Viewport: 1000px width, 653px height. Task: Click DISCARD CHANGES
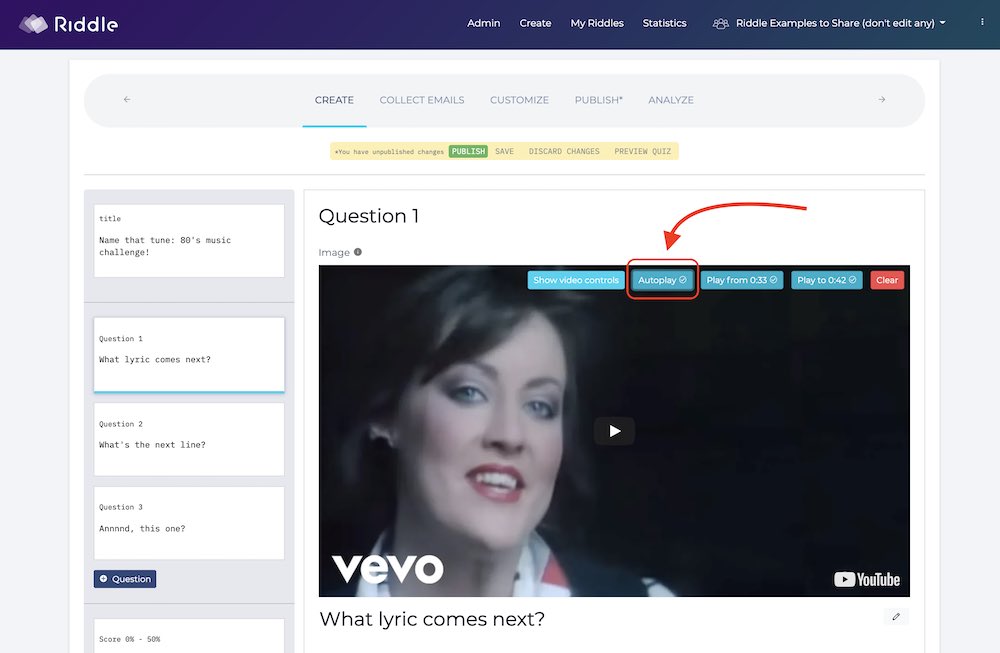pos(564,151)
